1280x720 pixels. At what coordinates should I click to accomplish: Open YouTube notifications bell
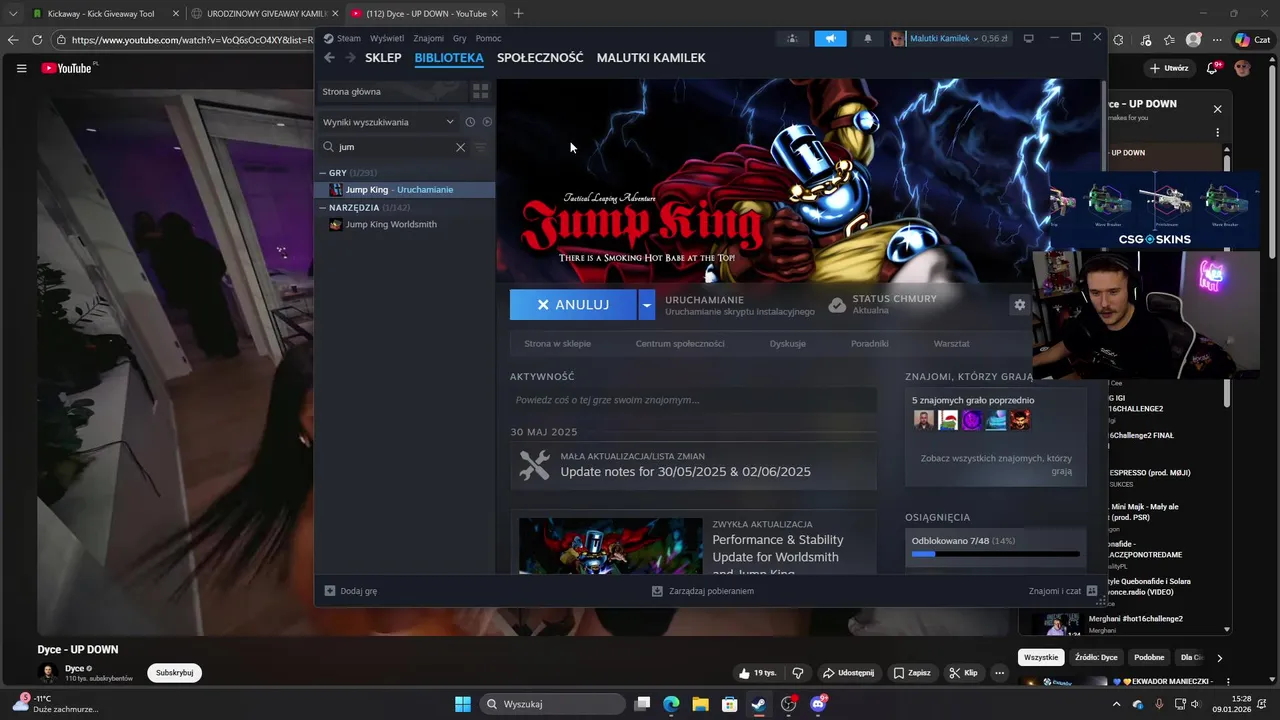[1212, 68]
